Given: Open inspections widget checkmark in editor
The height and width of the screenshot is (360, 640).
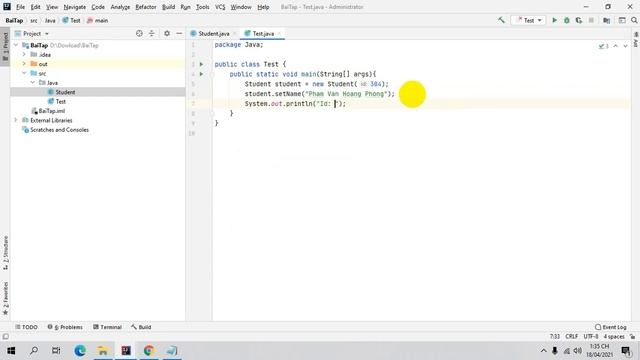Looking at the screenshot, I should [603, 46].
